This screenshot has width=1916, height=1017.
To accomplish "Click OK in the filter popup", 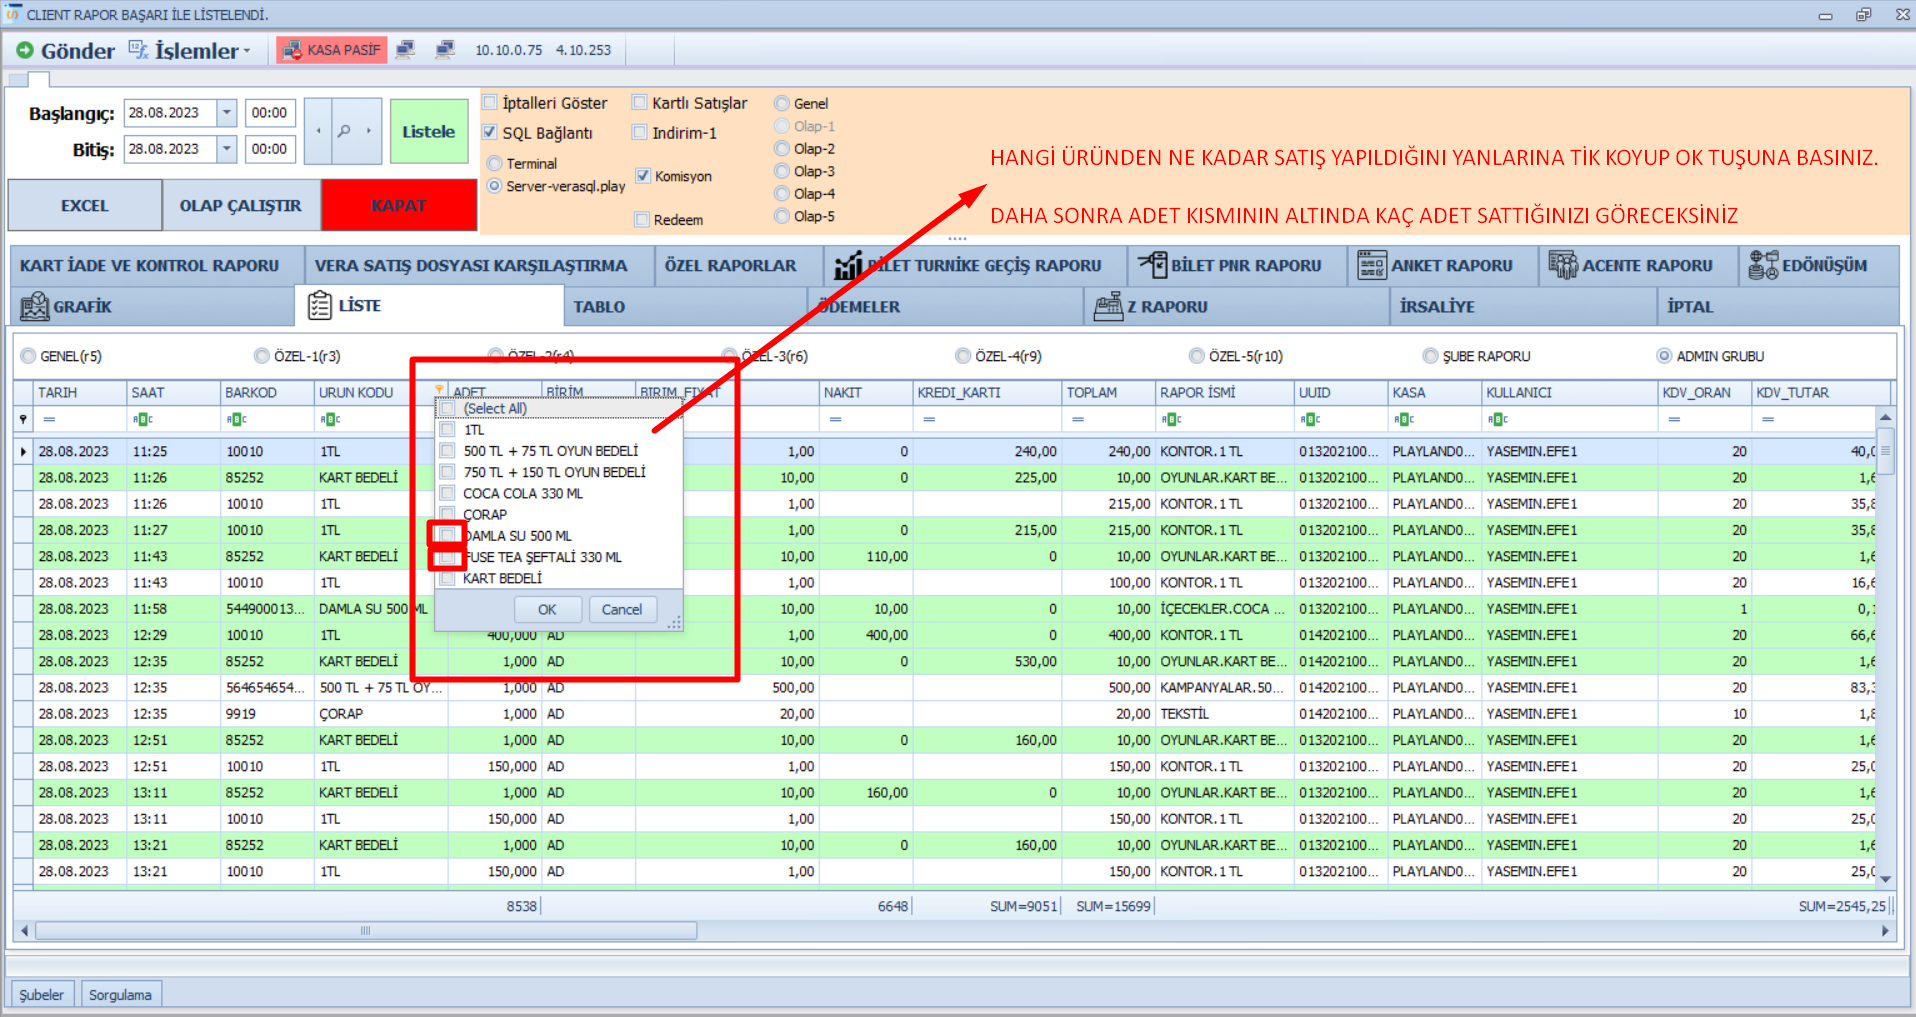I will click(547, 609).
